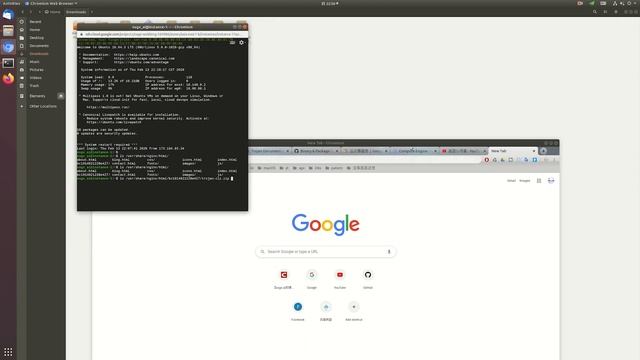Open Facebook shortcut tile
The height and width of the screenshot is (360, 640).
tap(298, 311)
